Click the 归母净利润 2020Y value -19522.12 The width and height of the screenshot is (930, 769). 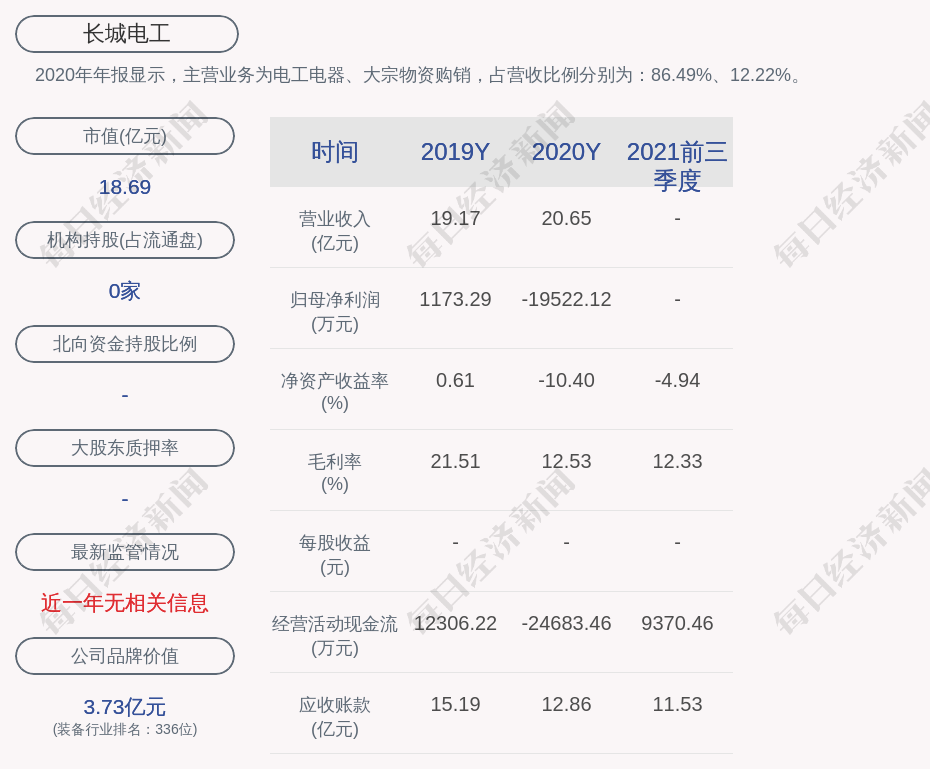pyautogui.click(x=566, y=299)
